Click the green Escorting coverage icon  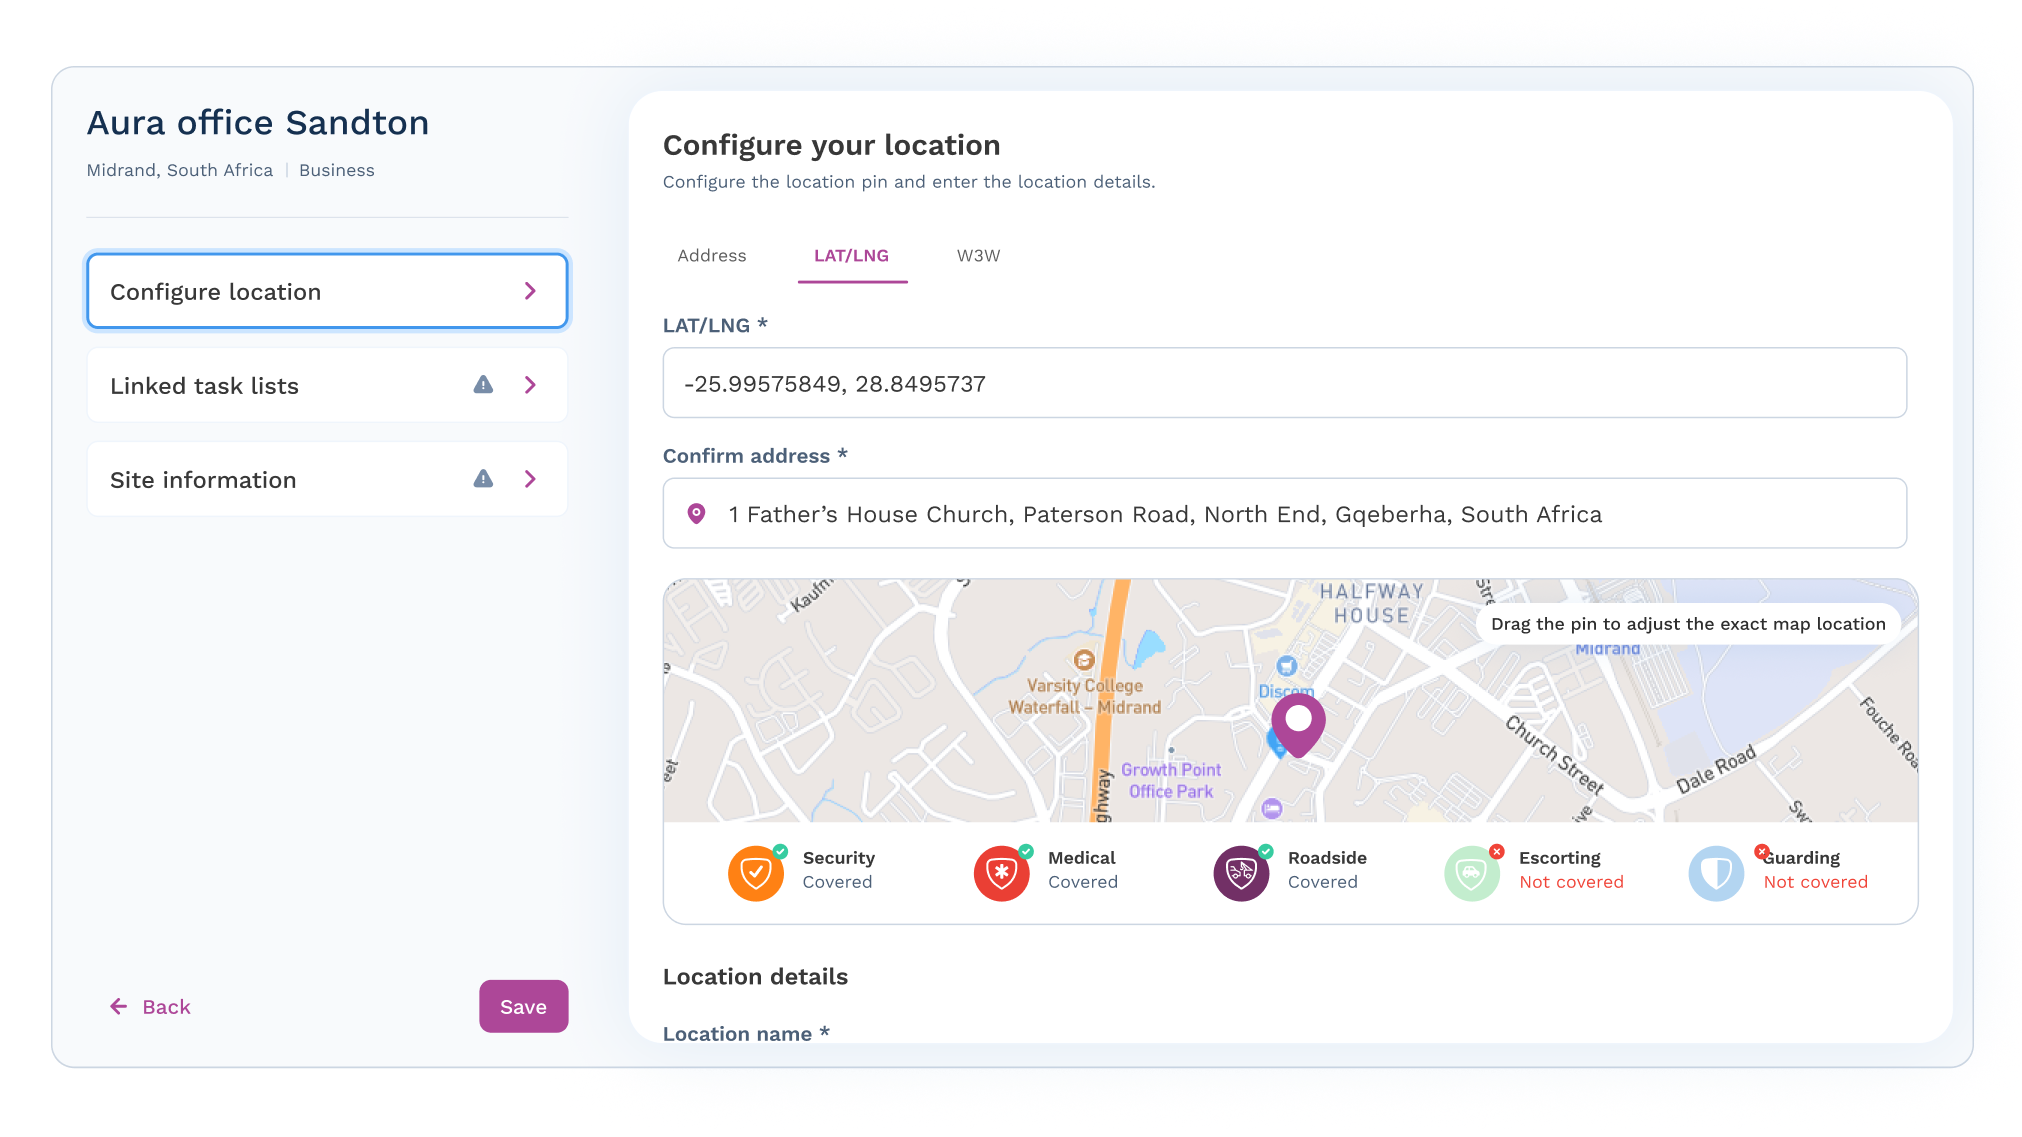pos(1472,873)
